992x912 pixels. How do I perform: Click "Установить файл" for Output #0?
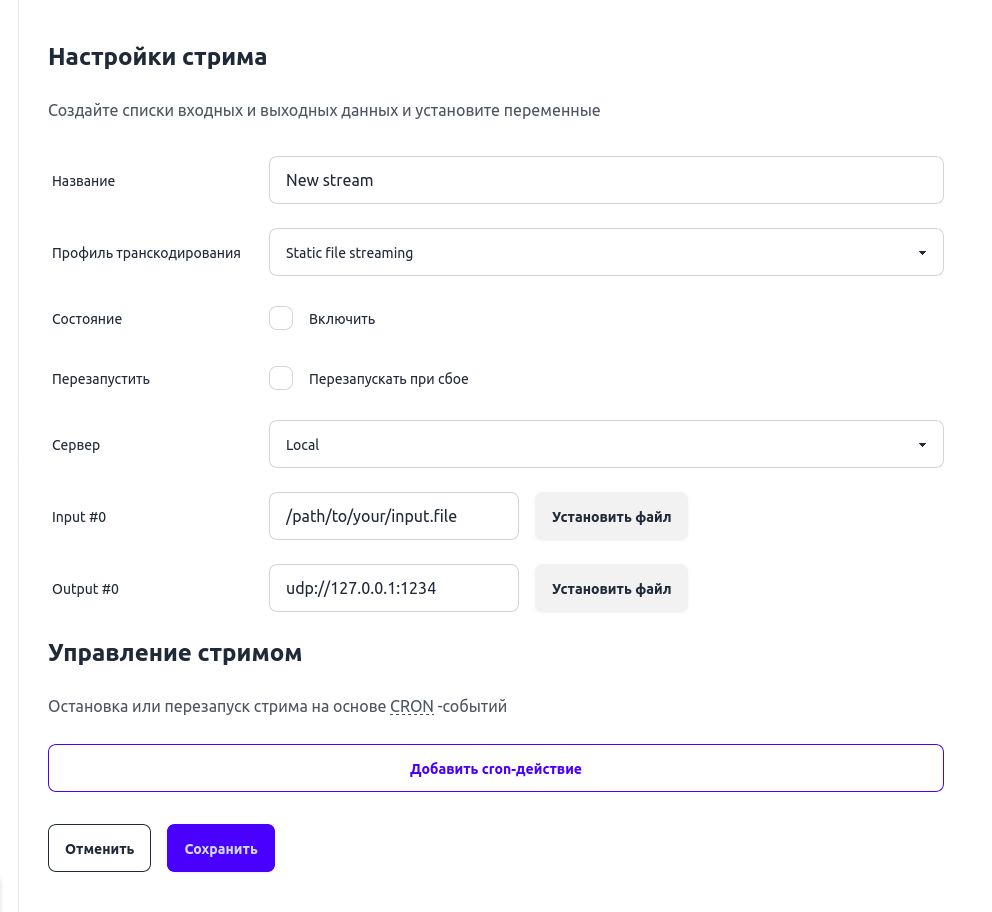611,588
